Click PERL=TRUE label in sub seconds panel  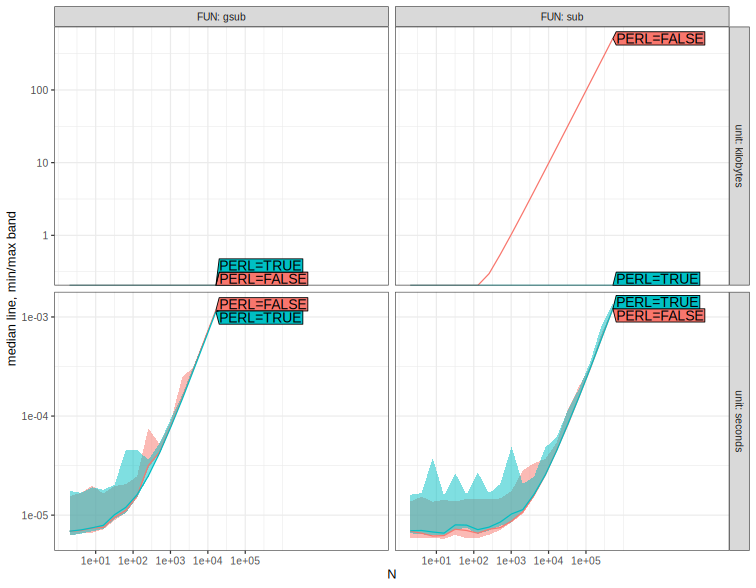(657, 302)
